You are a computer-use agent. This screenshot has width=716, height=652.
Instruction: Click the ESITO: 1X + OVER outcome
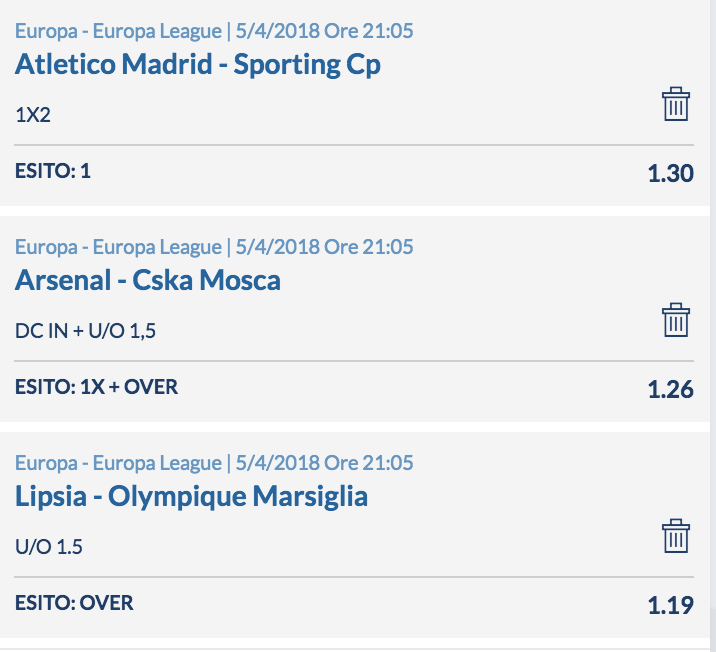[96, 387]
